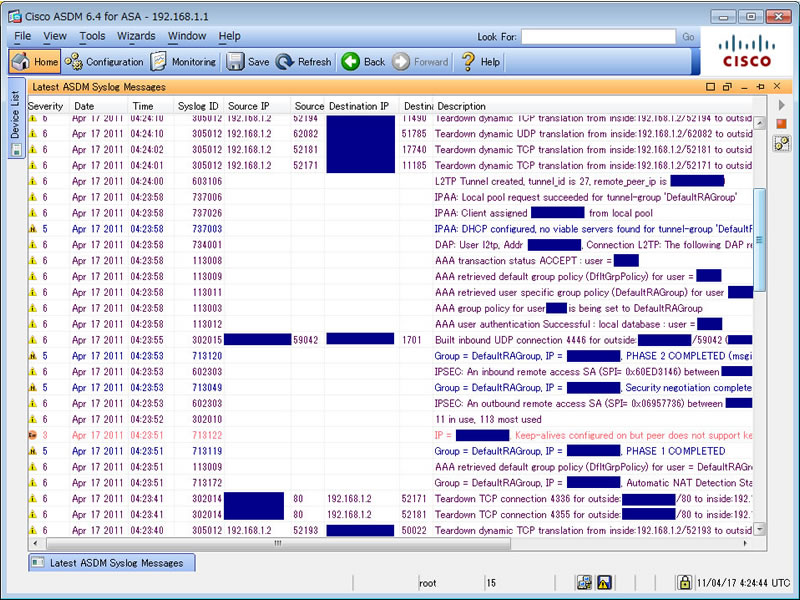The image size is (800, 600).
Task: Refresh ASDM with the Refresh button
Action: coord(303,62)
